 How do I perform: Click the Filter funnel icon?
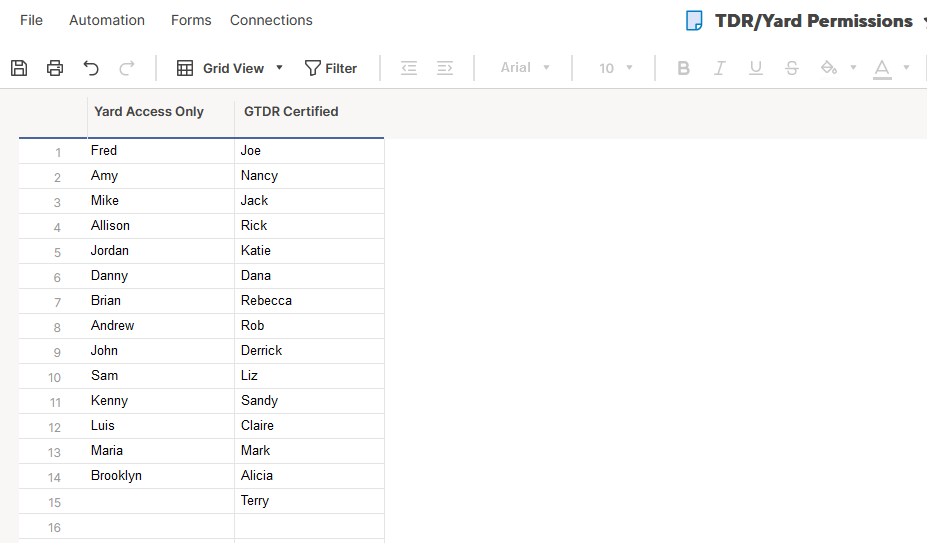312,68
